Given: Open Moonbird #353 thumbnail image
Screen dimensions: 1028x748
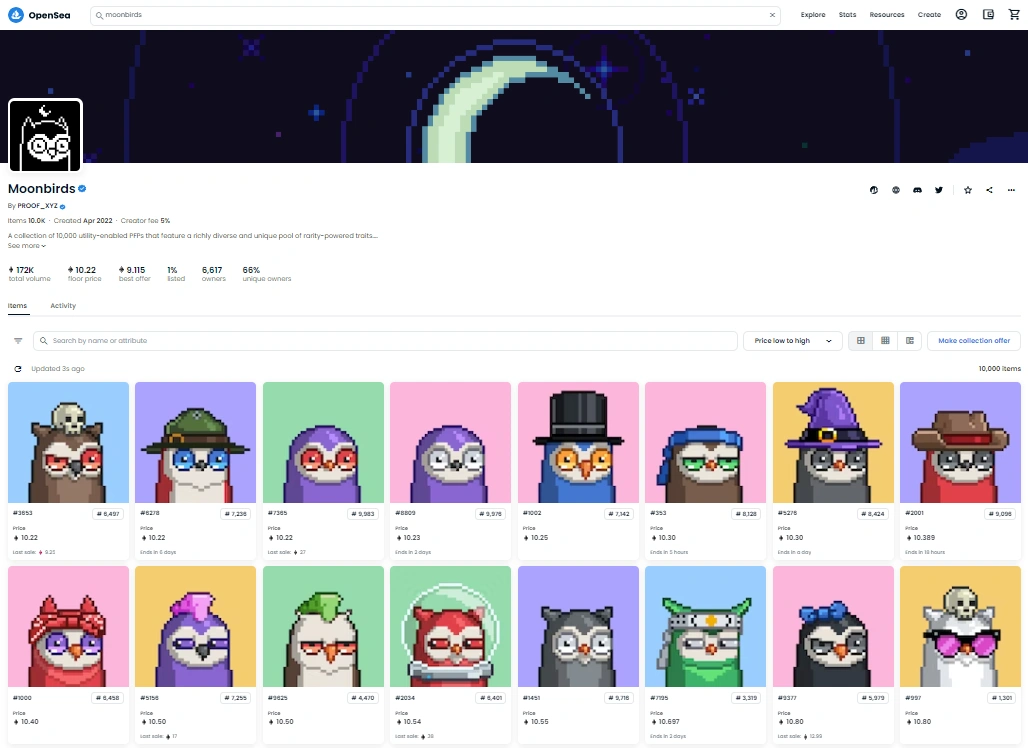Looking at the screenshot, I should 705,443.
